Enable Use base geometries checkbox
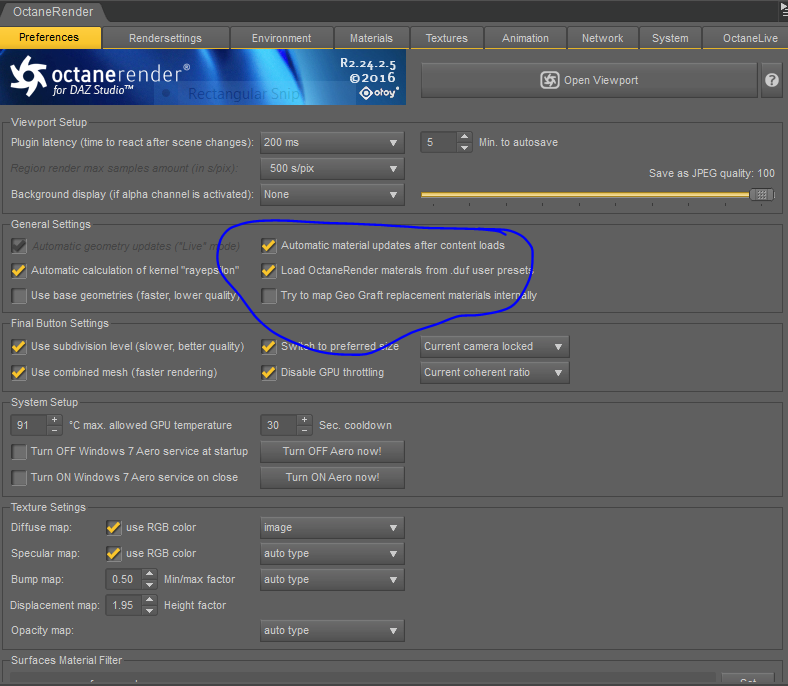Image resolution: width=788 pixels, height=686 pixels. (x=19, y=296)
